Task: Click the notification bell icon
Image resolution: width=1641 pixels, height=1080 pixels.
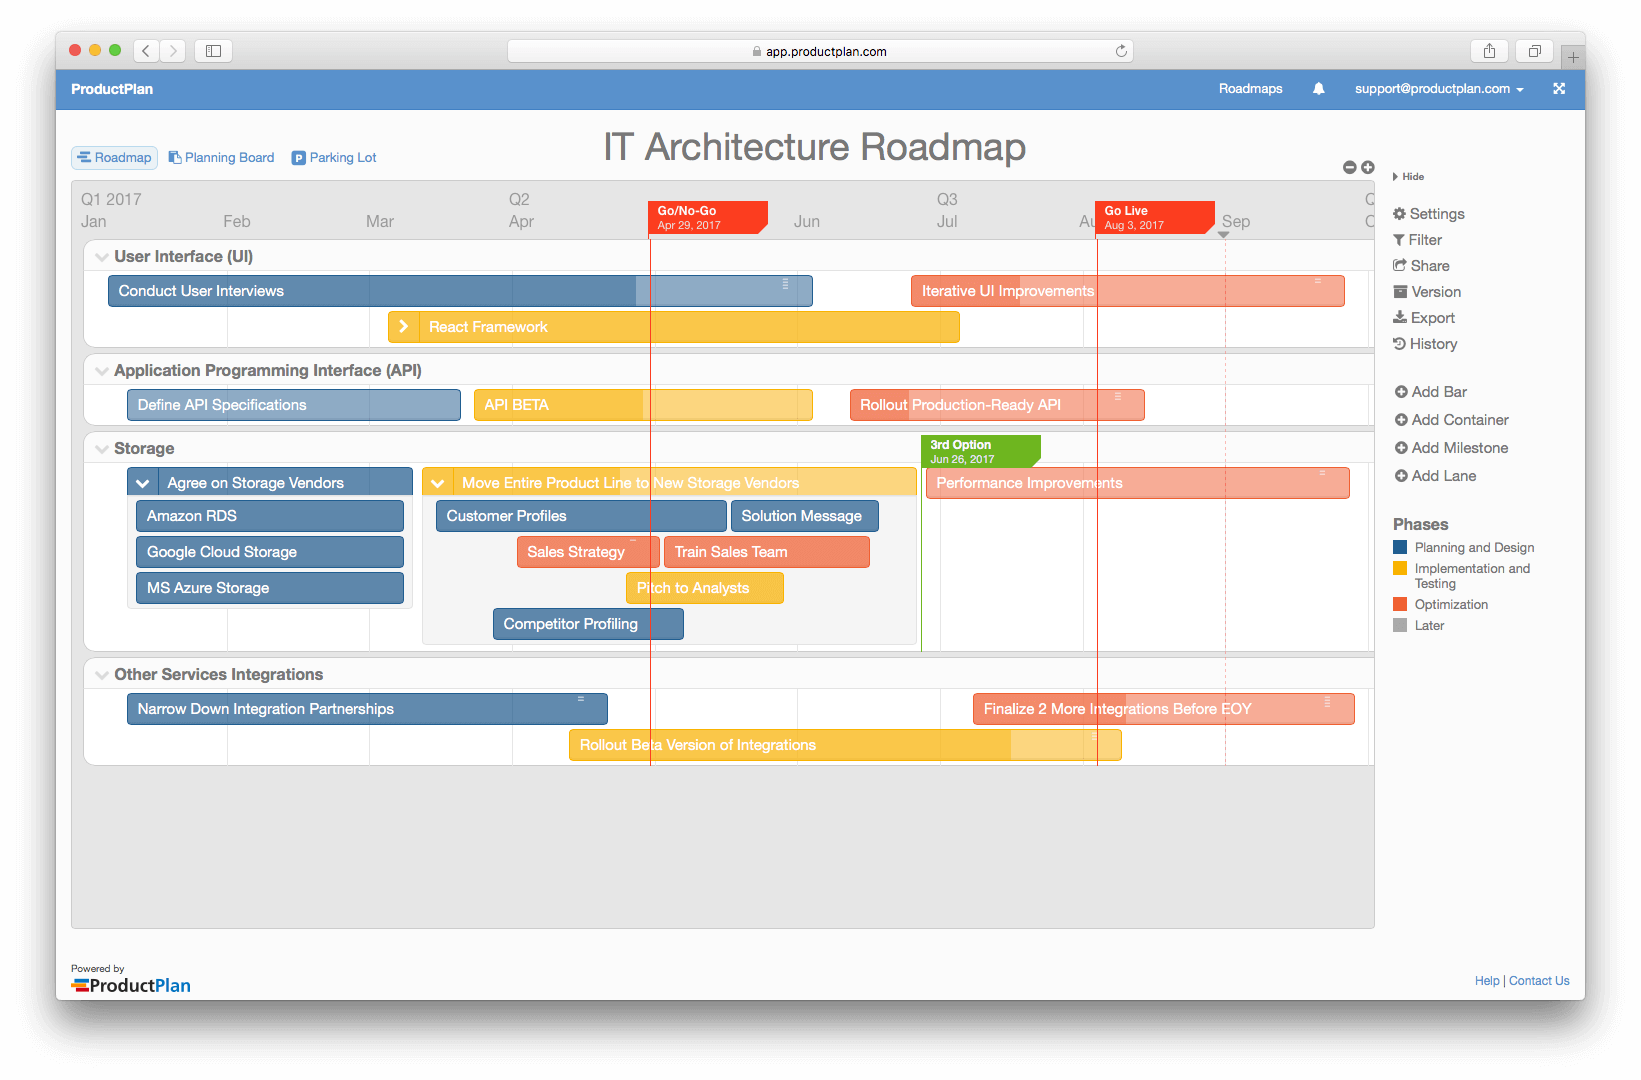Action: [1318, 89]
